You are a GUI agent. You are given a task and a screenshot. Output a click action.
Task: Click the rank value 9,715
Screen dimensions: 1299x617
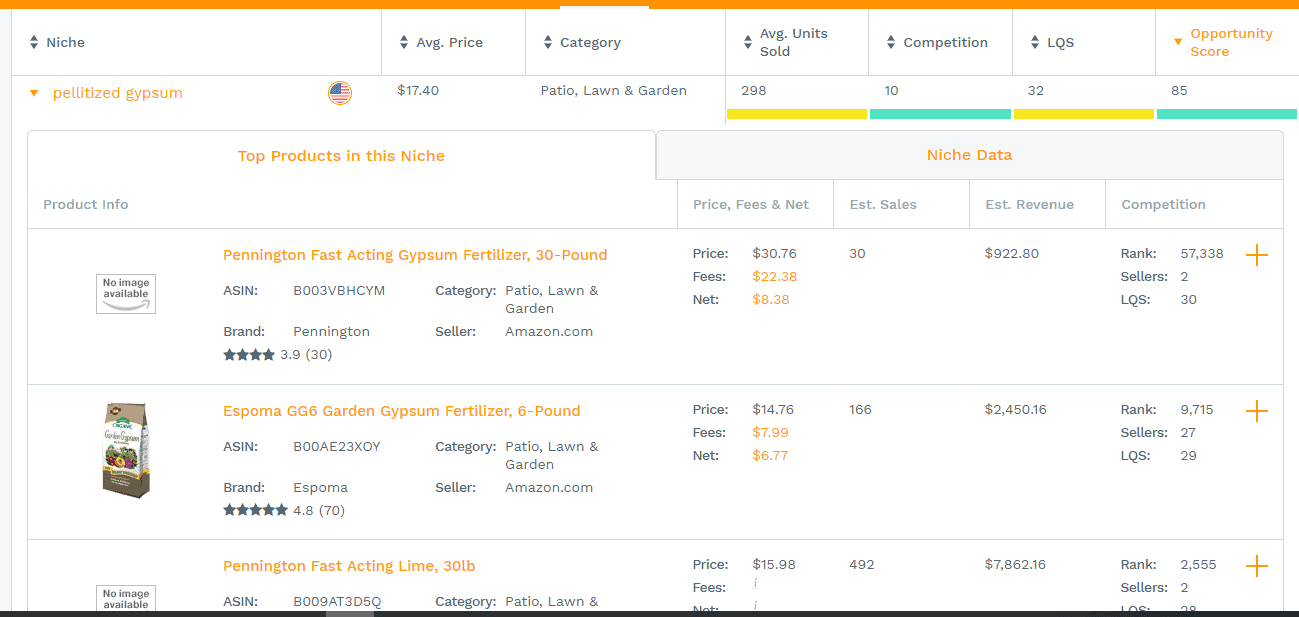coord(1197,410)
